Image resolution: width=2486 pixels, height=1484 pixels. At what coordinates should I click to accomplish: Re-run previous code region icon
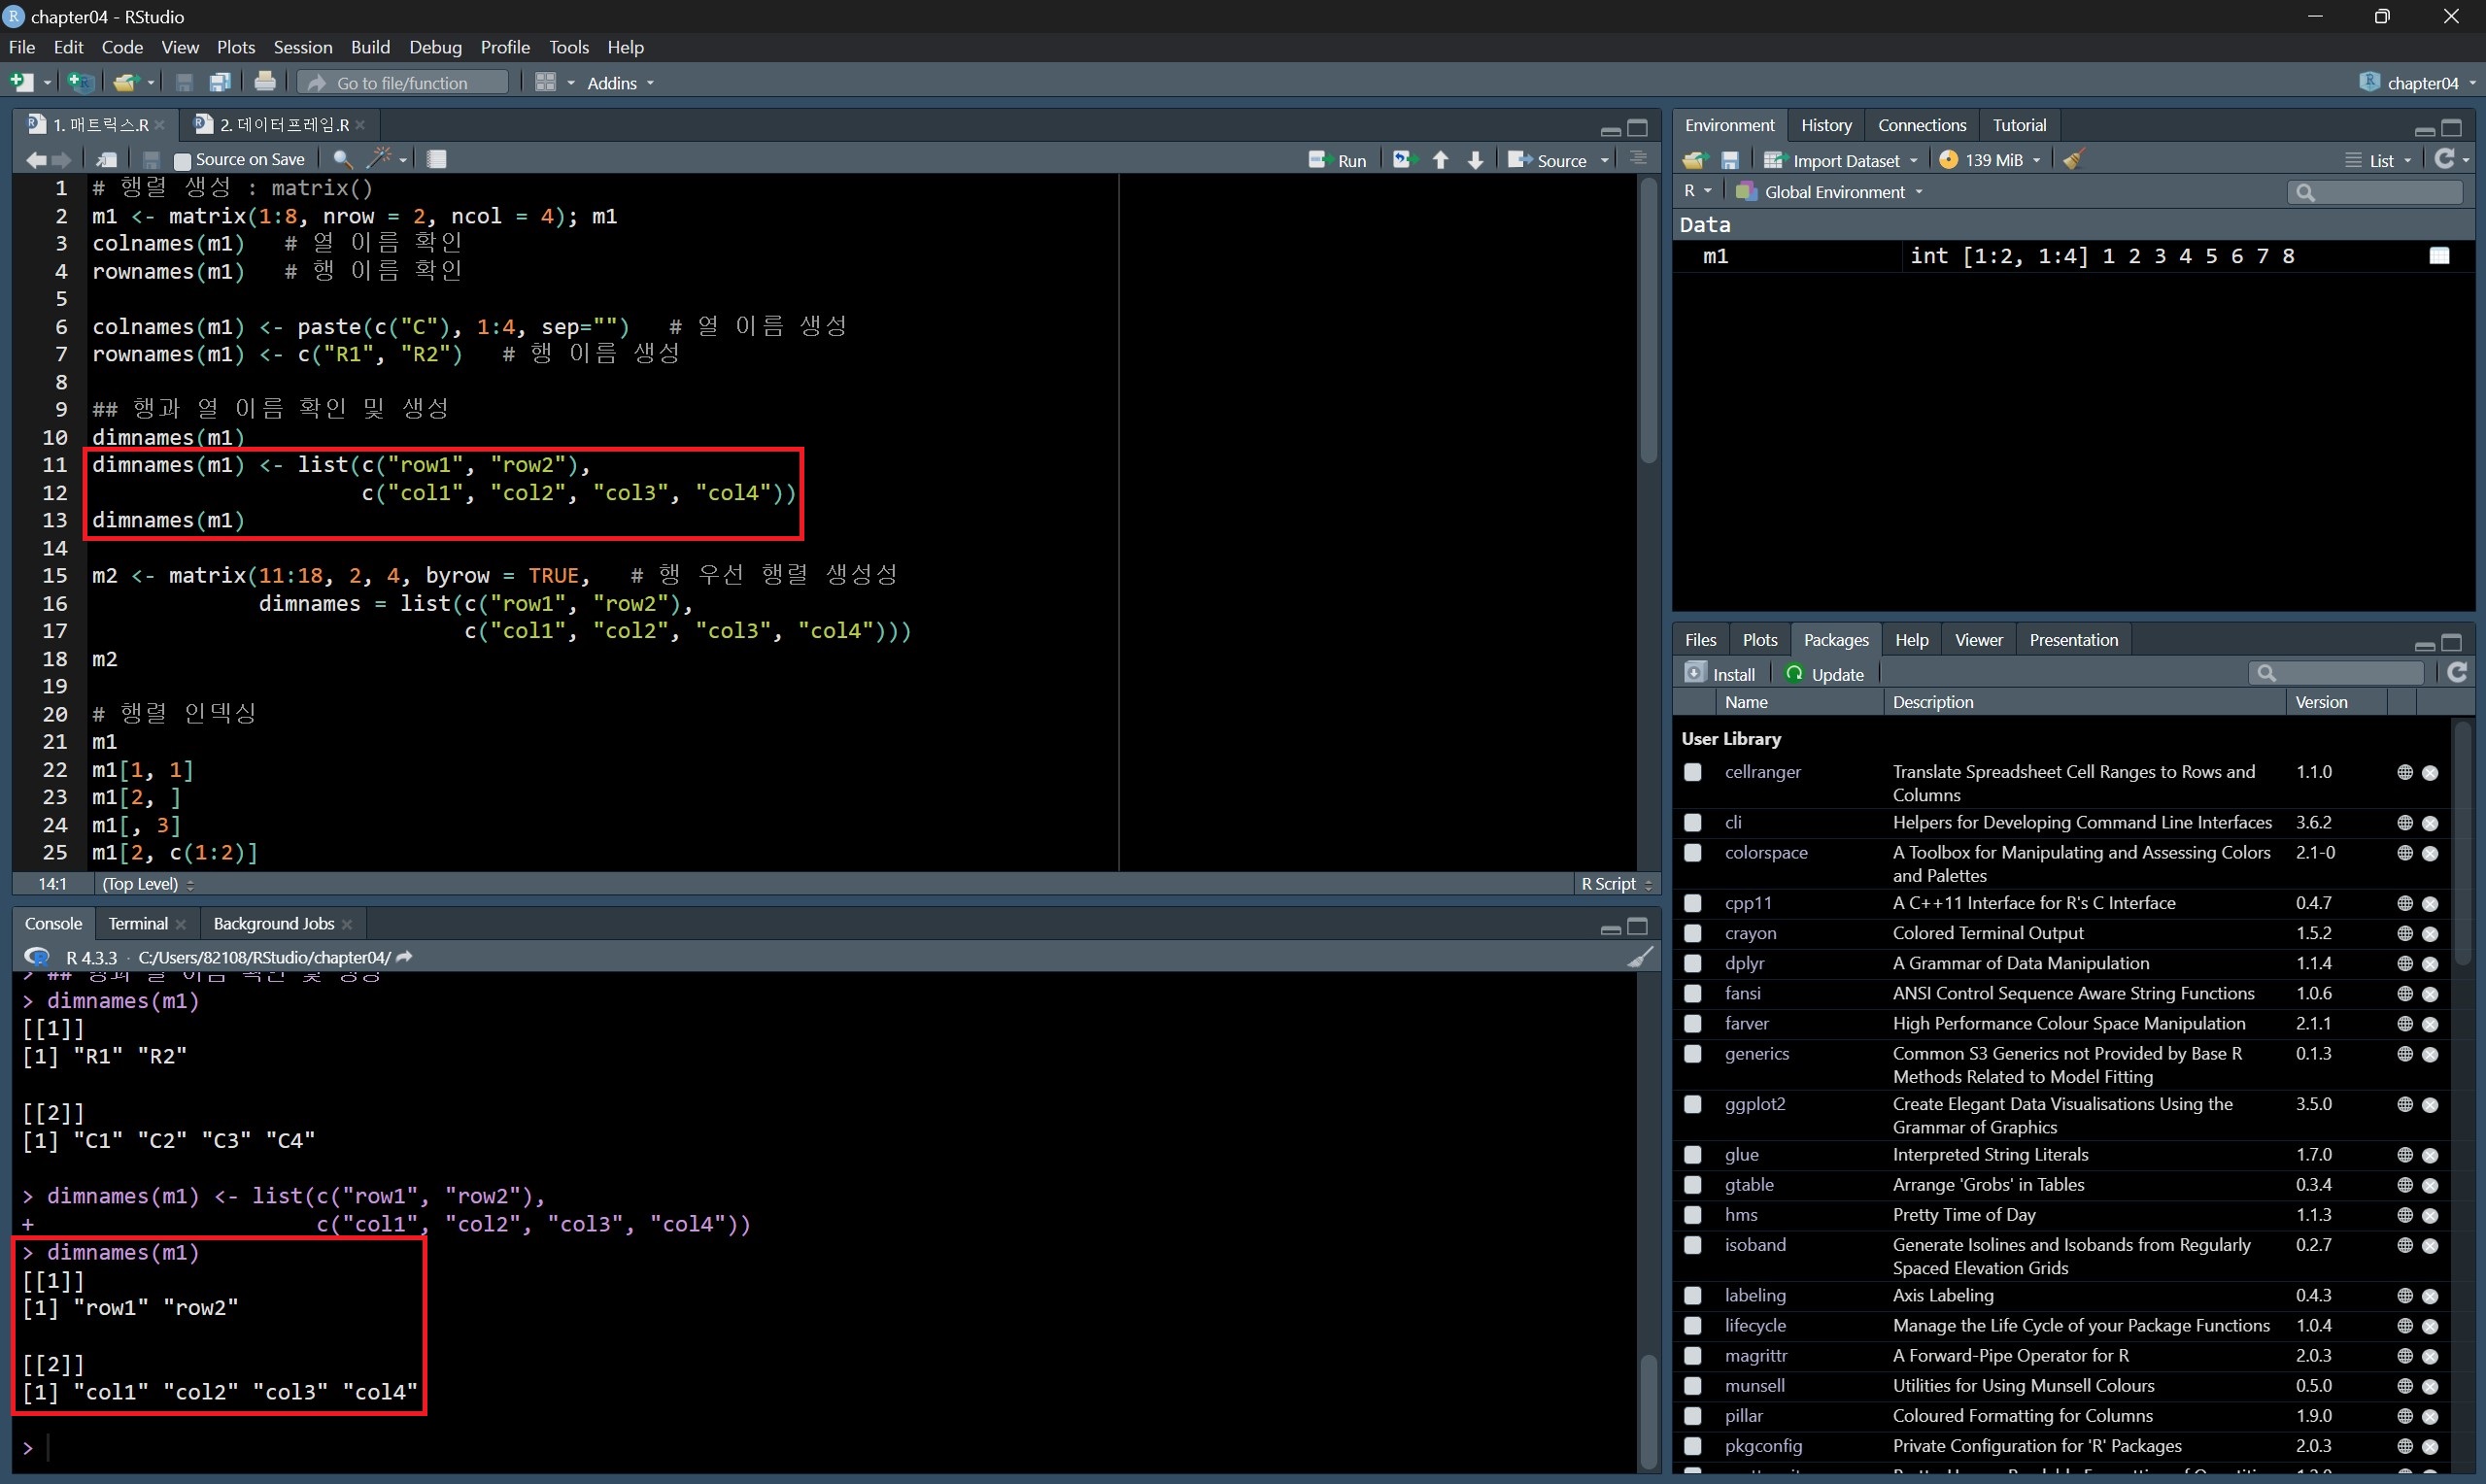pos(1405,160)
